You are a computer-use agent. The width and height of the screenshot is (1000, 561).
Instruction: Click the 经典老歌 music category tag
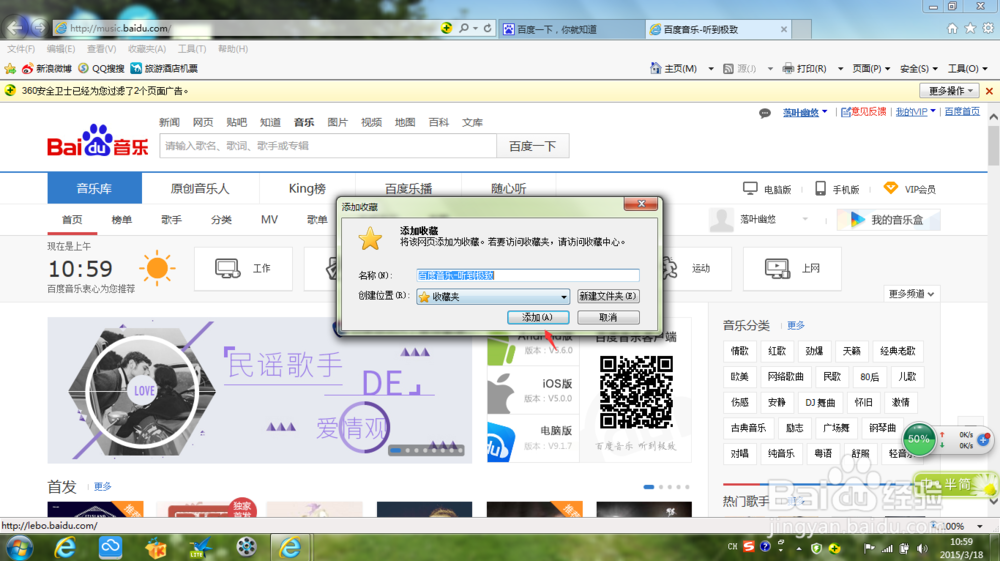[897, 351]
